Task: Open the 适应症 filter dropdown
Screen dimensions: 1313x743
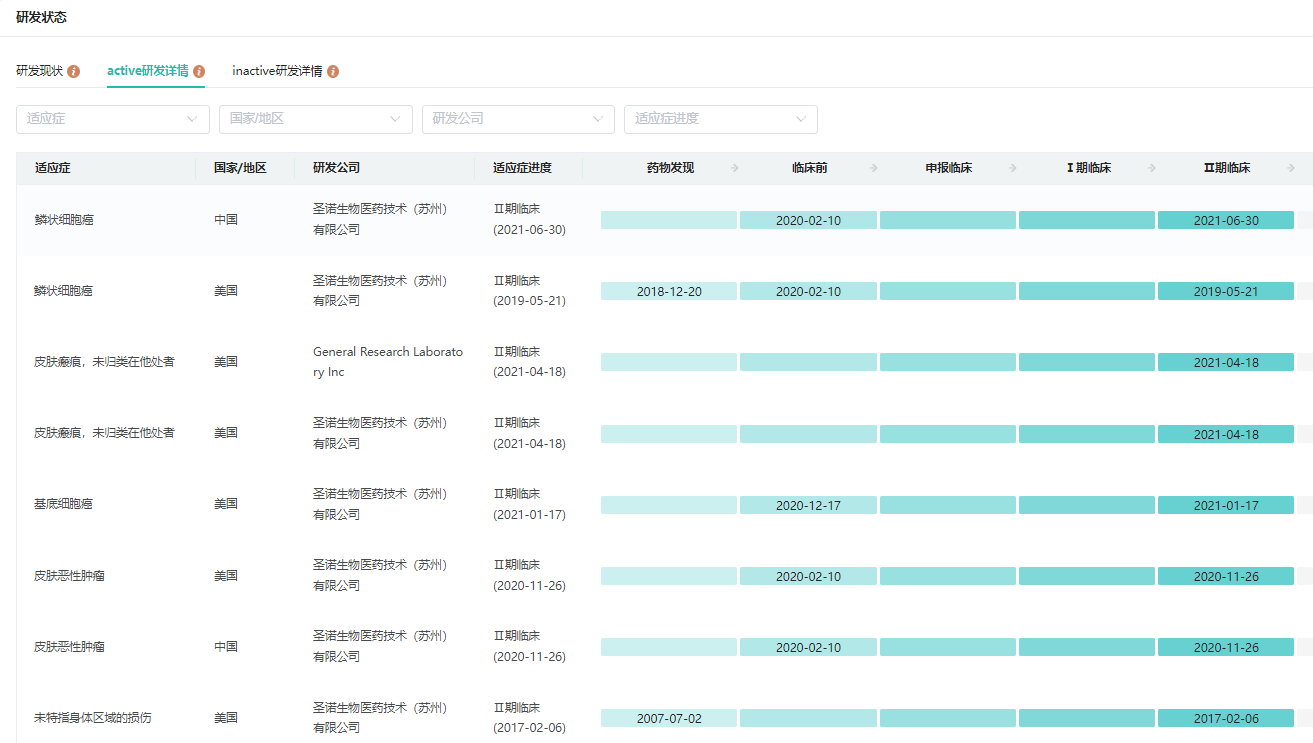Action: [112, 119]
